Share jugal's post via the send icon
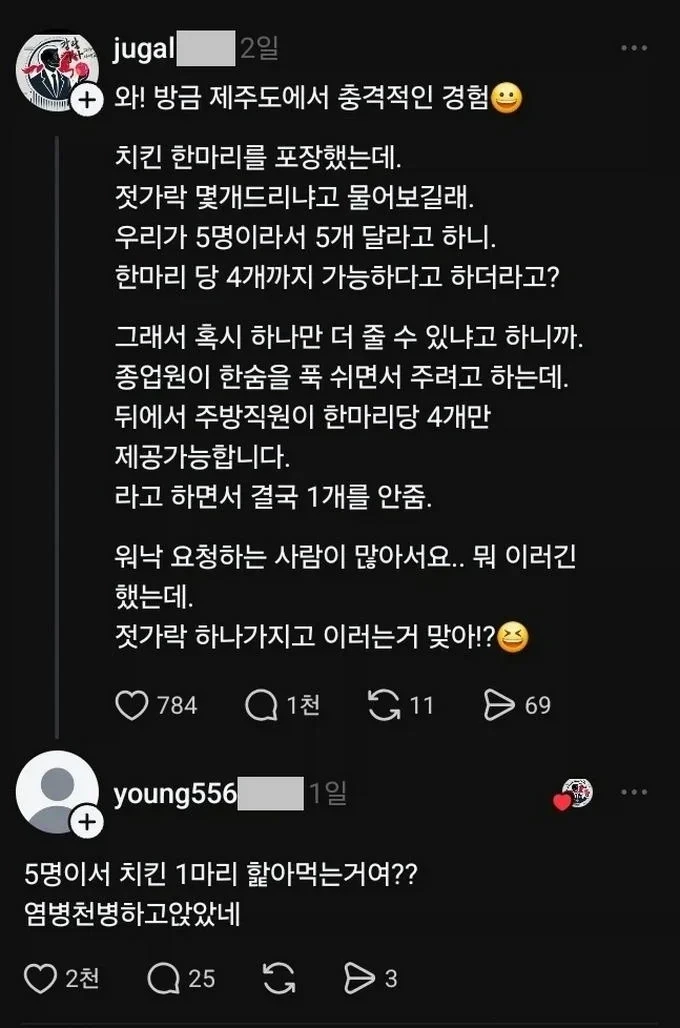Image resolution: width=680 pixels, height=1028 pixels. [x=498, y=705]
